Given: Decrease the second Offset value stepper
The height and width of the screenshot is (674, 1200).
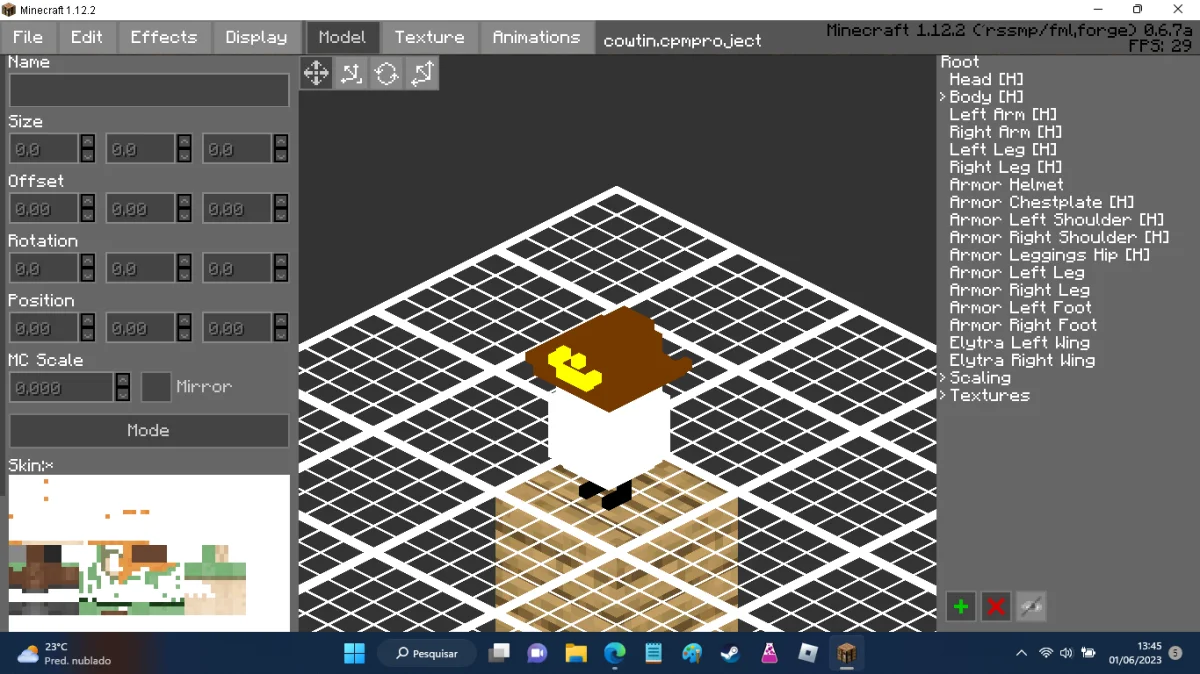Looking at the screenshot, I should tap(184, 216).
